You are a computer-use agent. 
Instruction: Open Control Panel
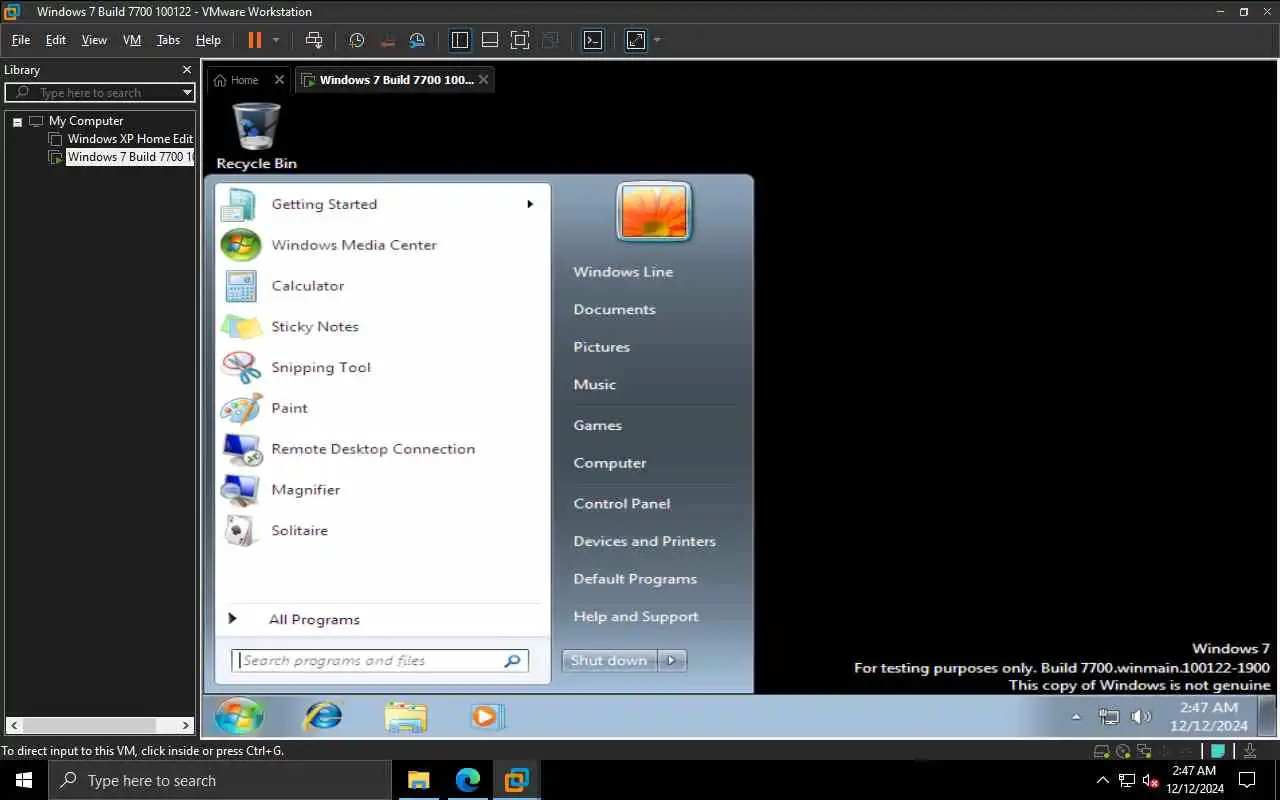pos(621,504)
